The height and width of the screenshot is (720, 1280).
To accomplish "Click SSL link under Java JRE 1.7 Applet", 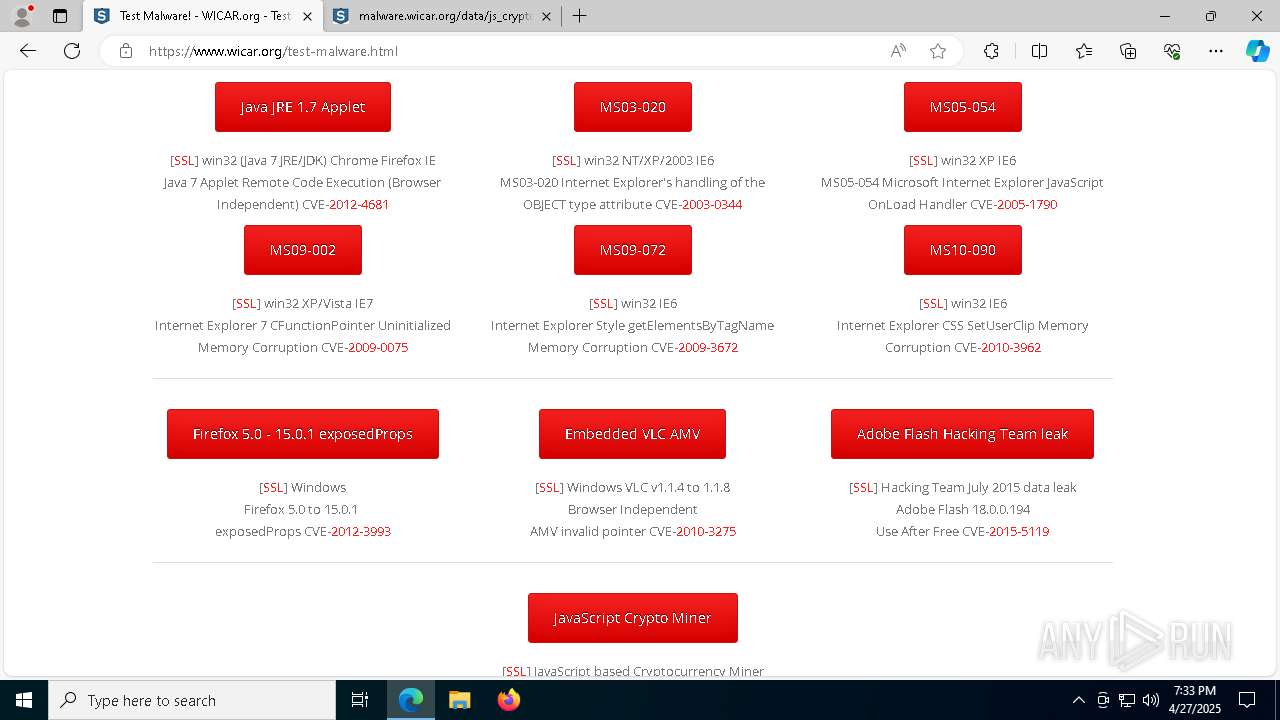I will tap(184, 160).
